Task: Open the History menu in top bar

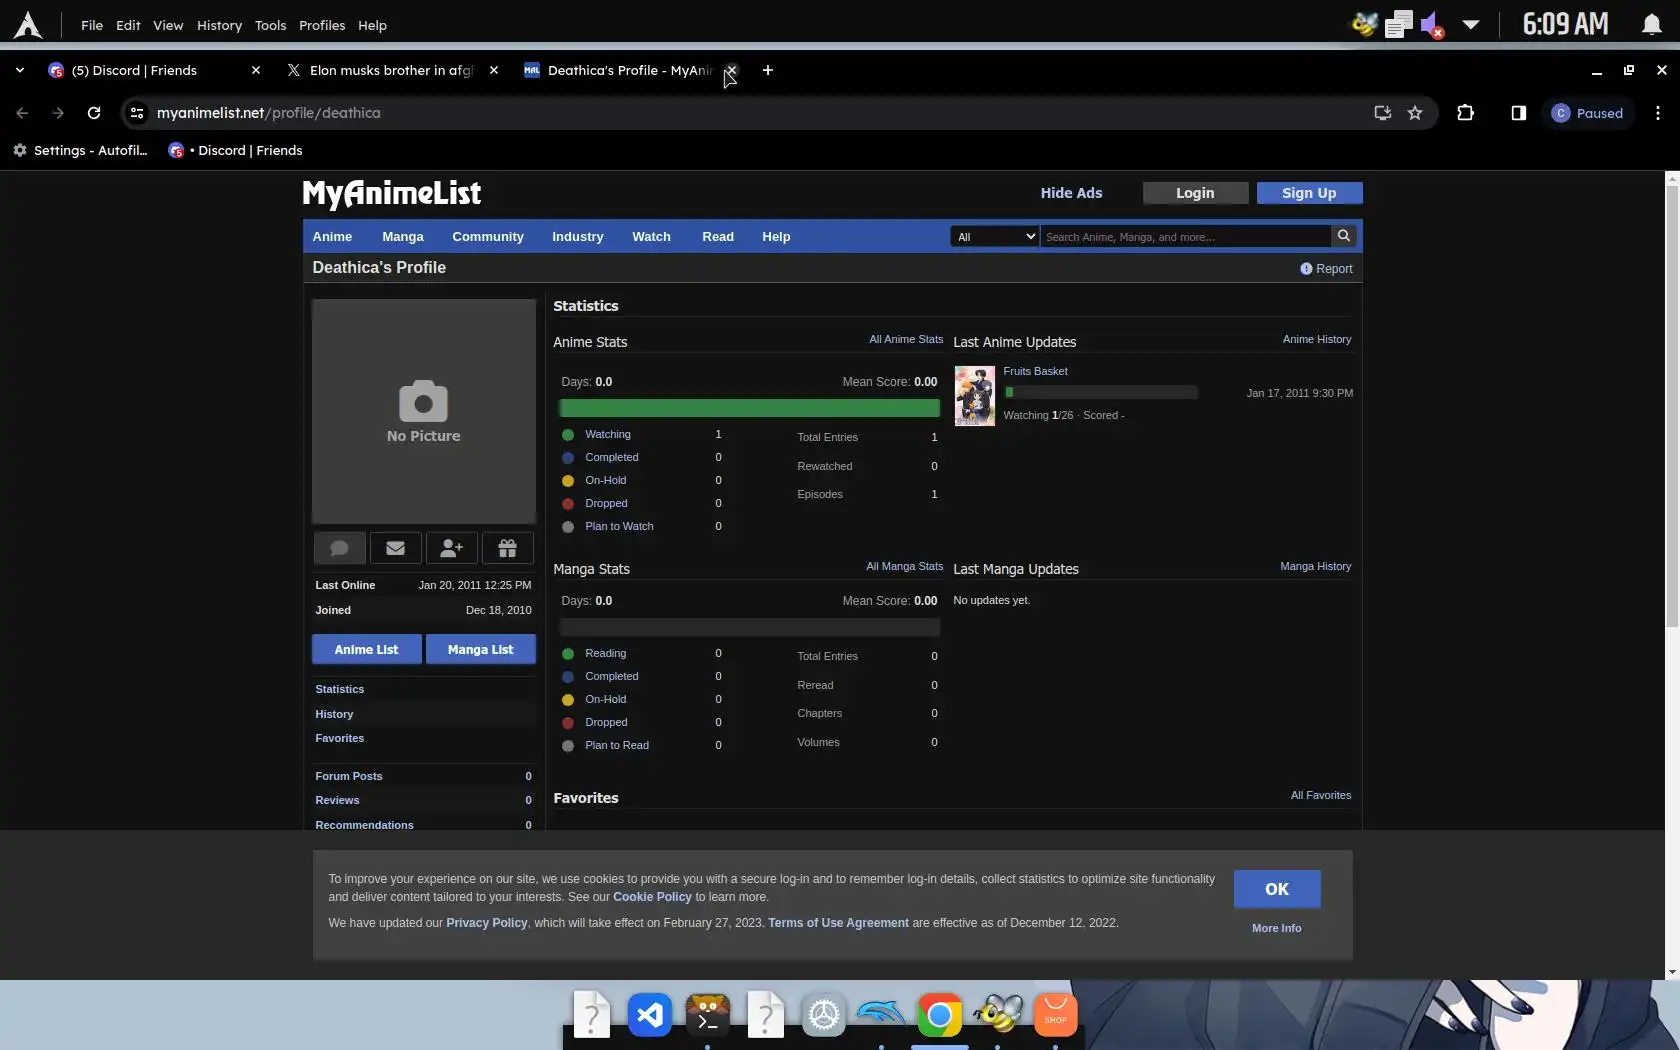Action: [219, 25]
